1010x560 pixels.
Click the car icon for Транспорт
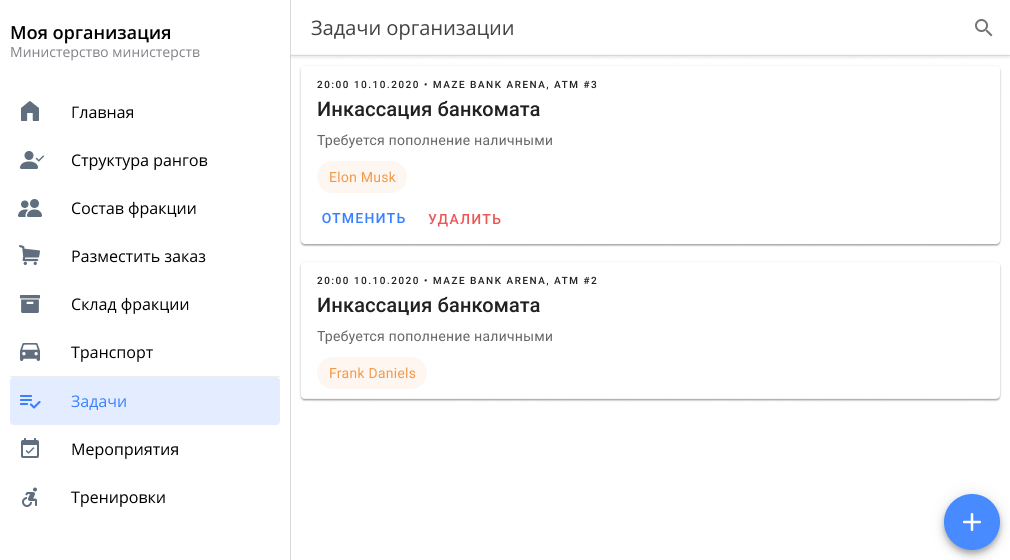(30, 352)
